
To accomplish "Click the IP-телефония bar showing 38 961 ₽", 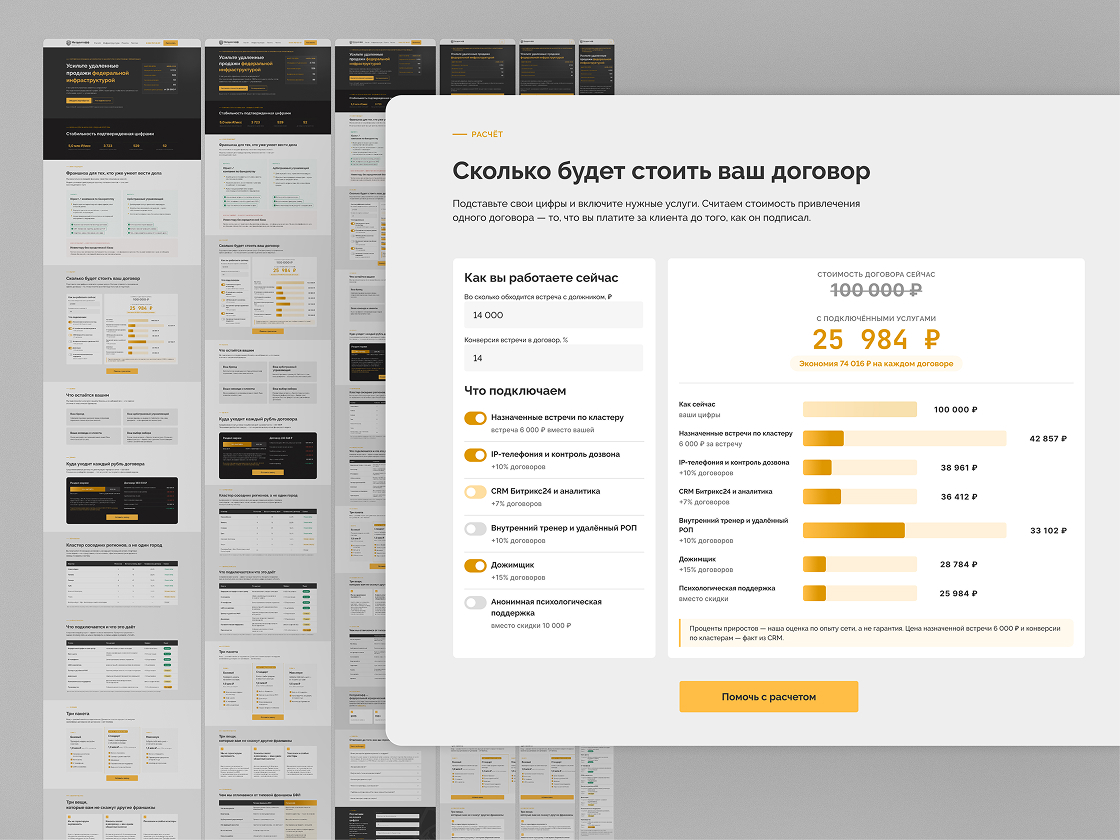I will (860, 468).
